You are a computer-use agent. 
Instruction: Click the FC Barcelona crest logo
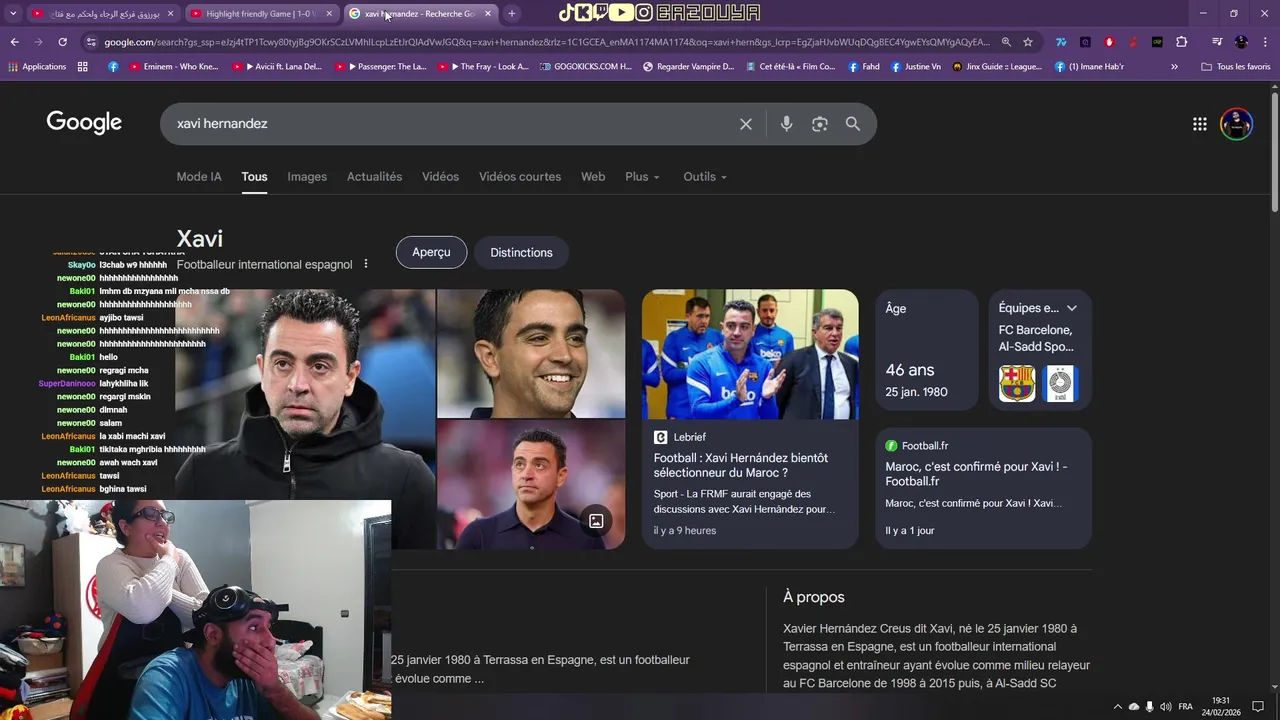point(1017,384)
